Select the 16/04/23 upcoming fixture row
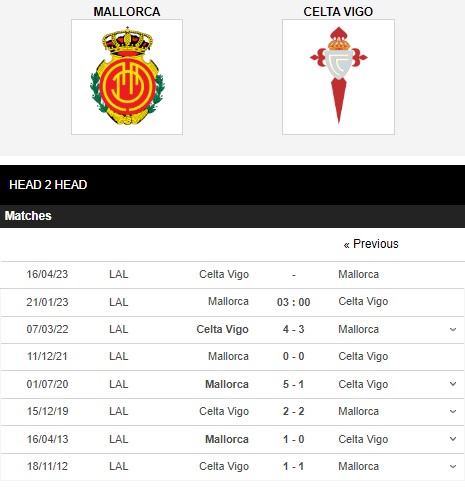 point(232,275)
